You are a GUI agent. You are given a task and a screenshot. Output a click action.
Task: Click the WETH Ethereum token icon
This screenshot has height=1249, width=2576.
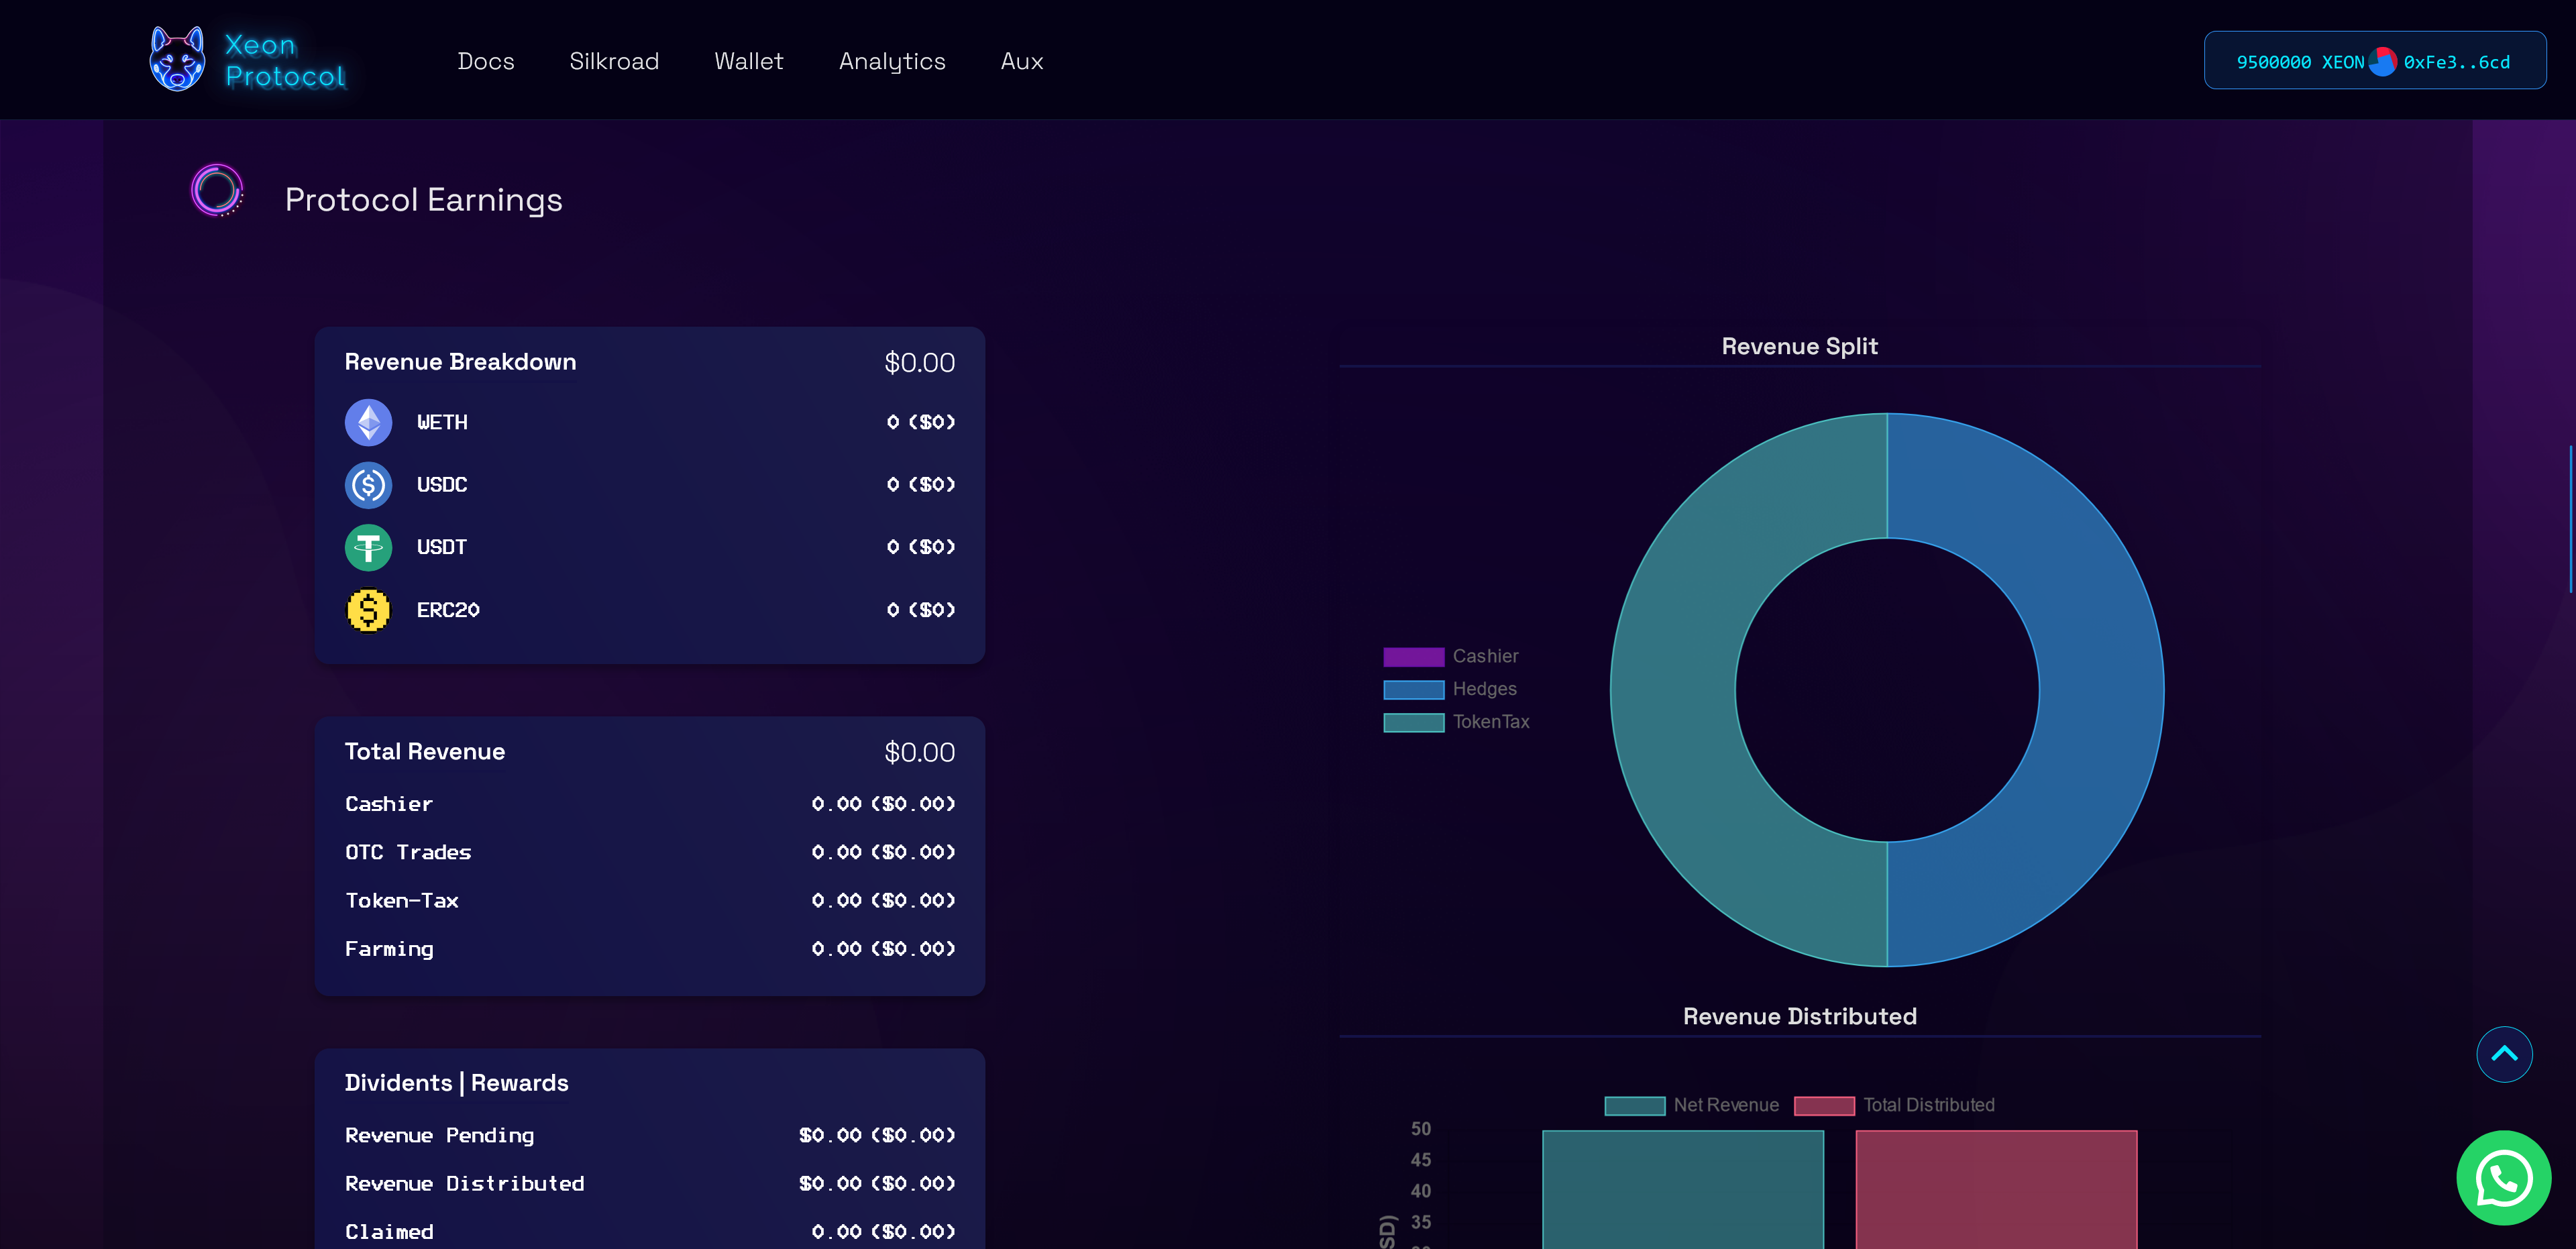pos(368,422)
